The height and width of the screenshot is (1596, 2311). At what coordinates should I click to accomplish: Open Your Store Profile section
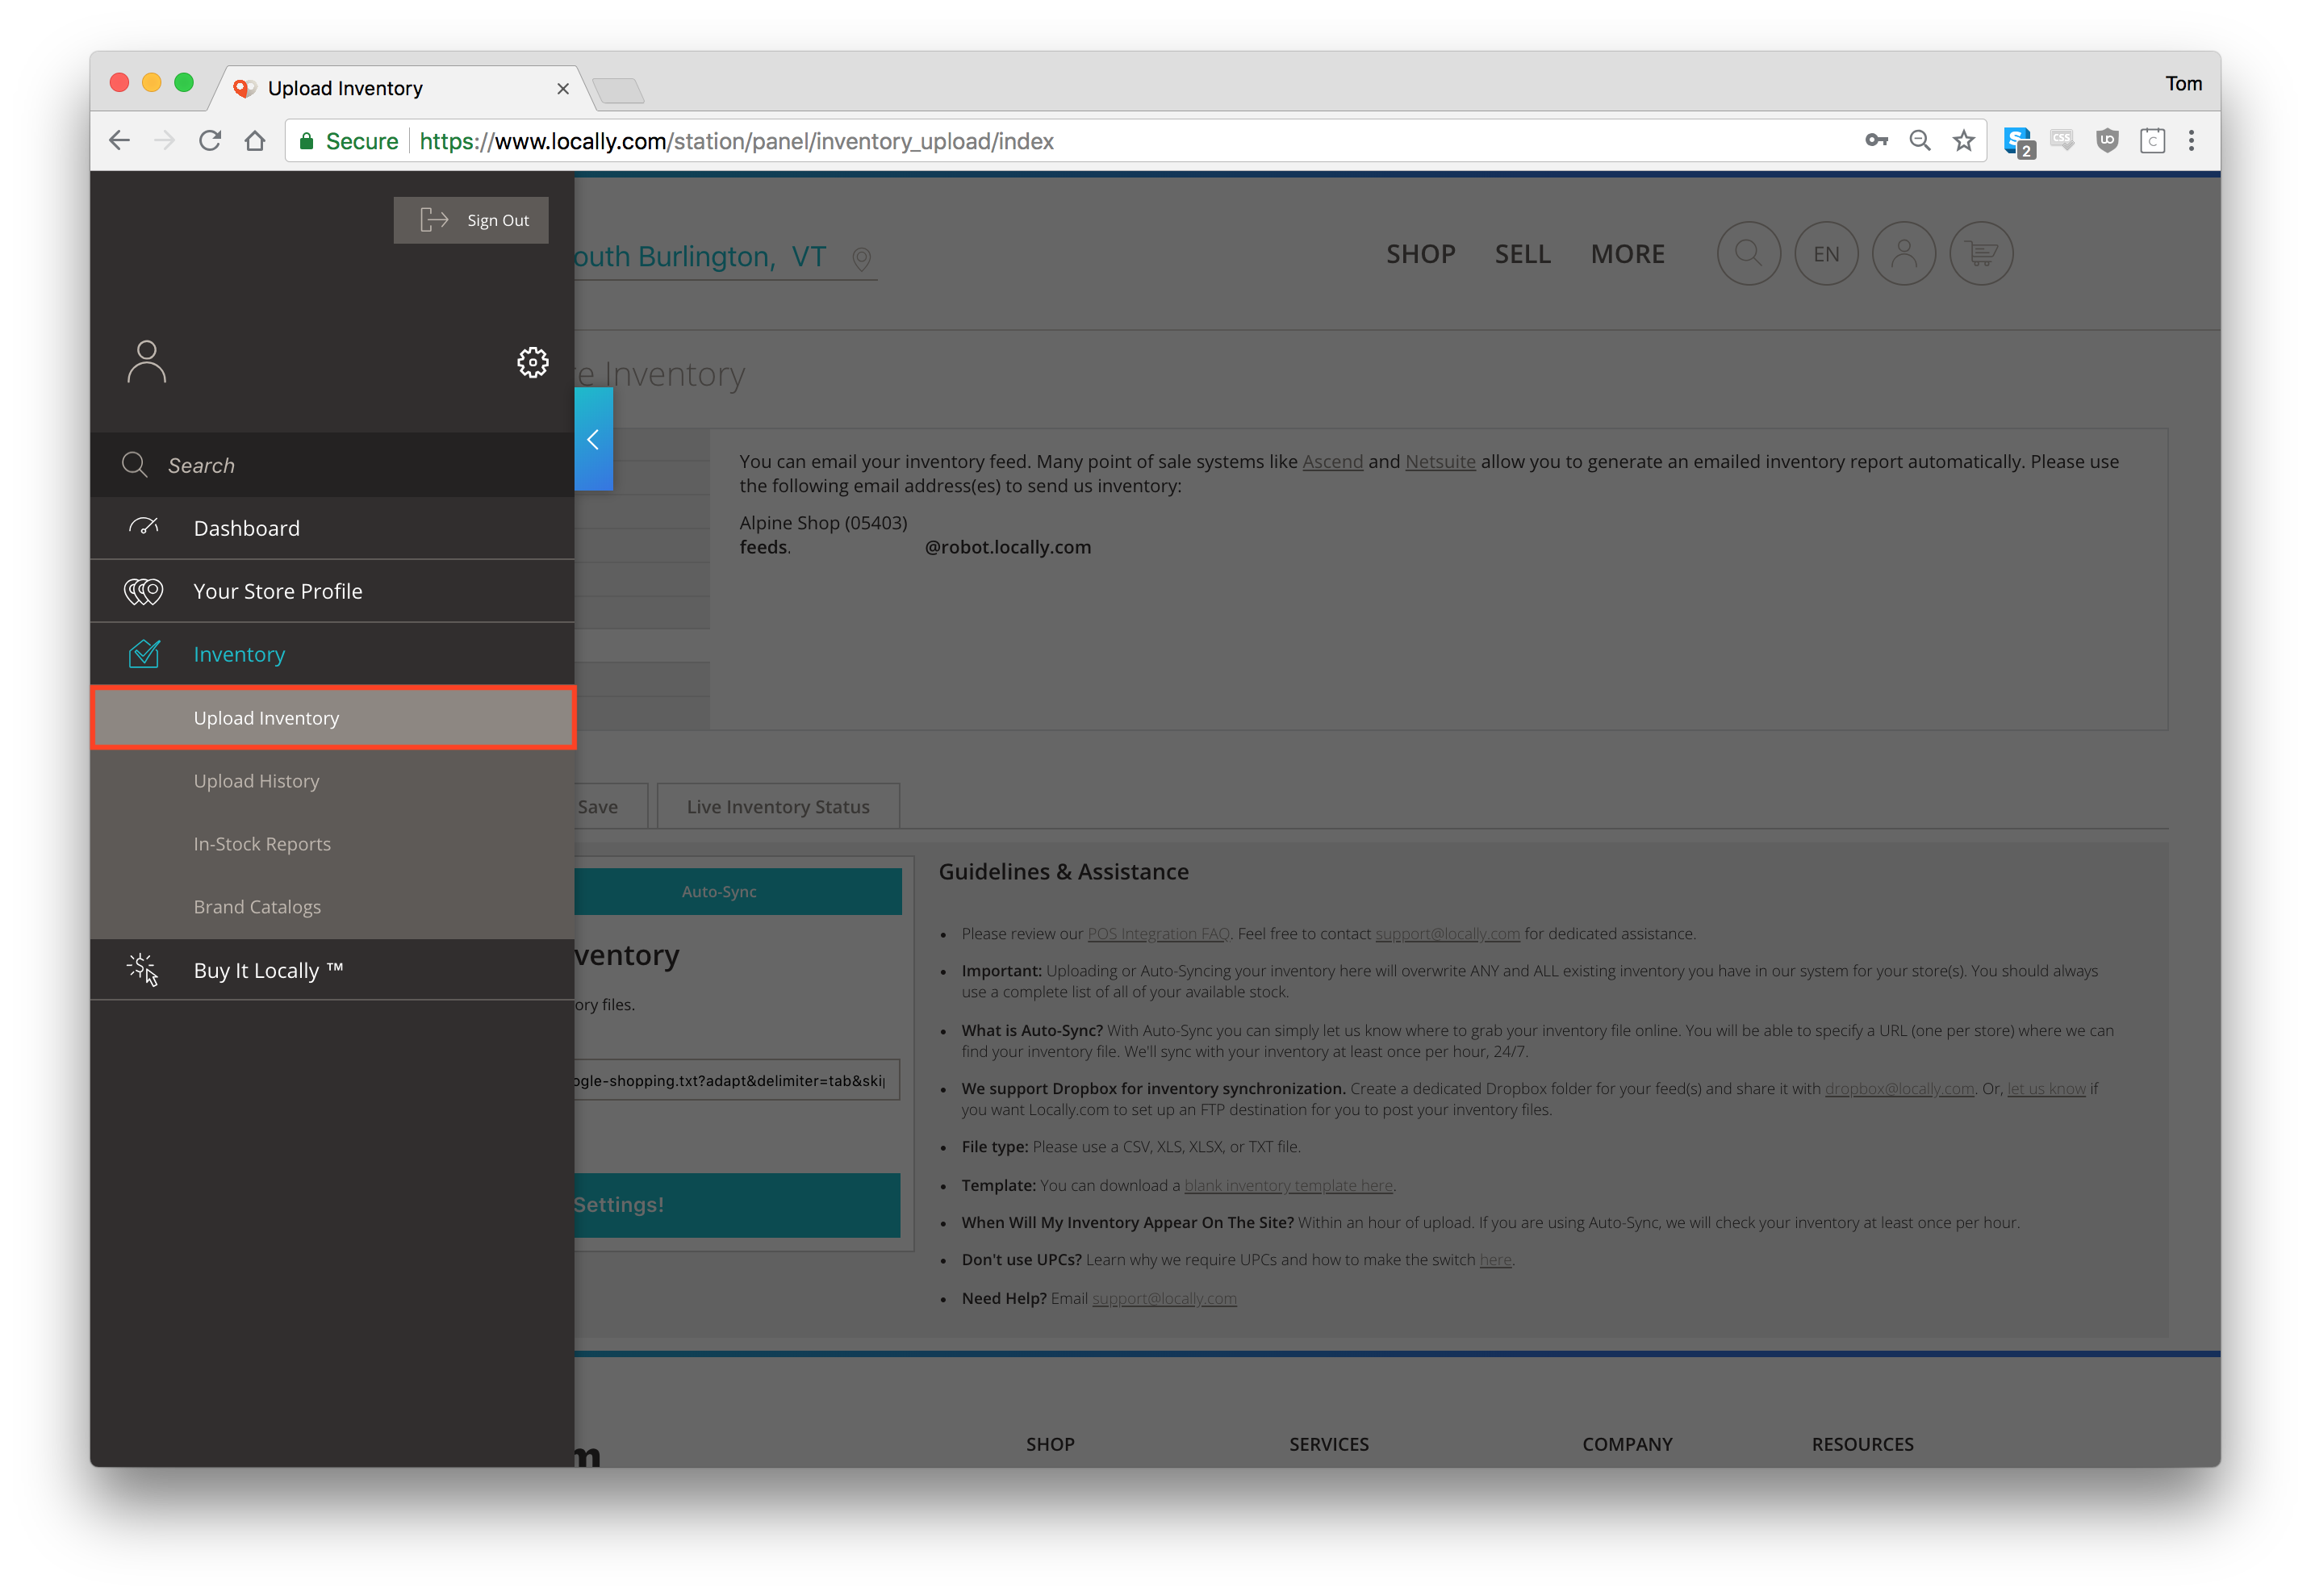[277, 591]
